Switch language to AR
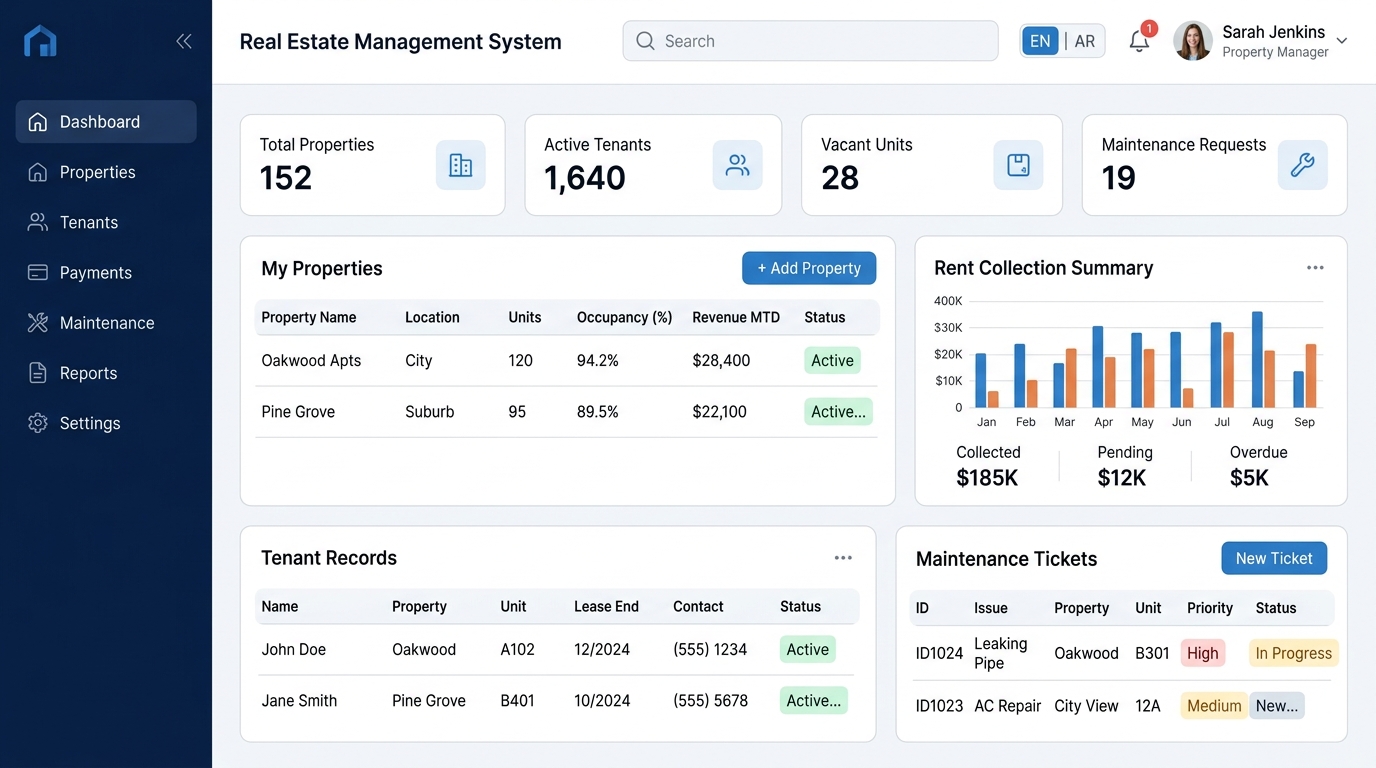 point(1085,41)
